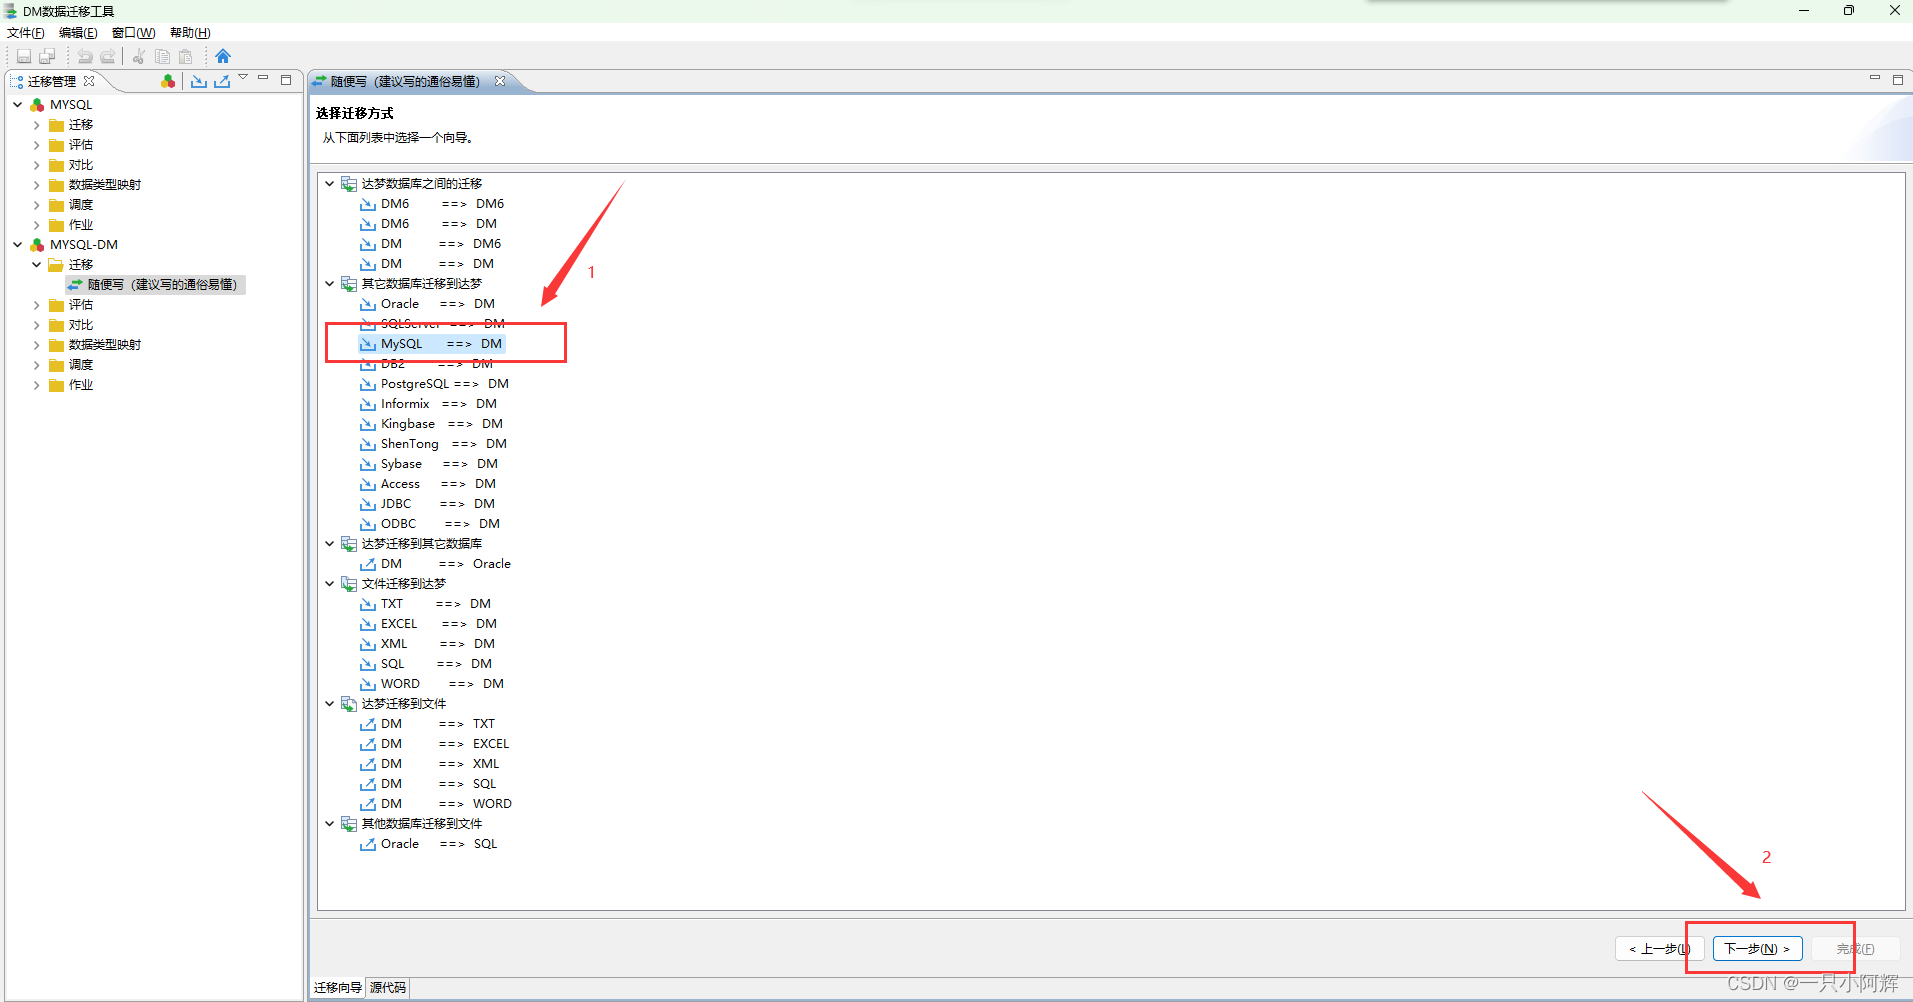Redo the last action
This screenshot has width=1913, height=1002.
pos(107,56)
